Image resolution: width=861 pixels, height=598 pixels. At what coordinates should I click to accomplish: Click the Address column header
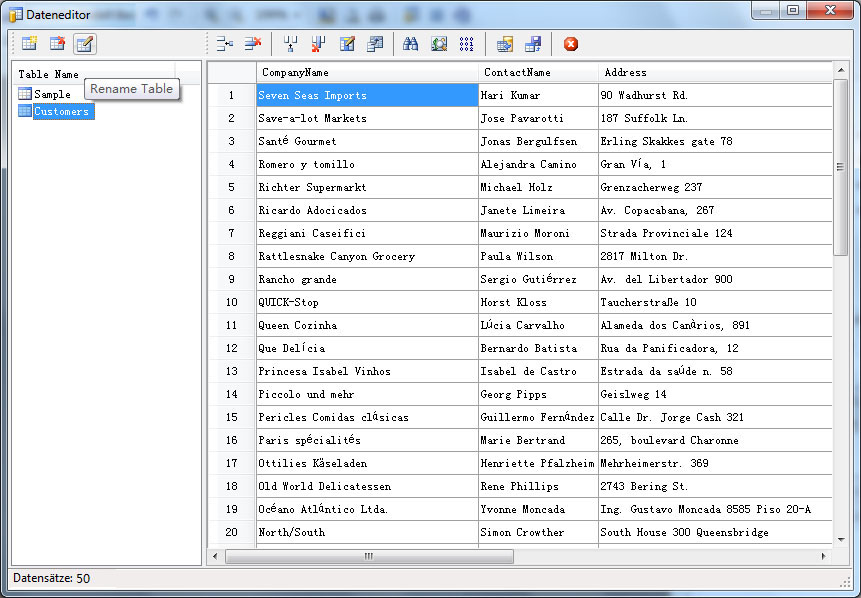point(715,72)
